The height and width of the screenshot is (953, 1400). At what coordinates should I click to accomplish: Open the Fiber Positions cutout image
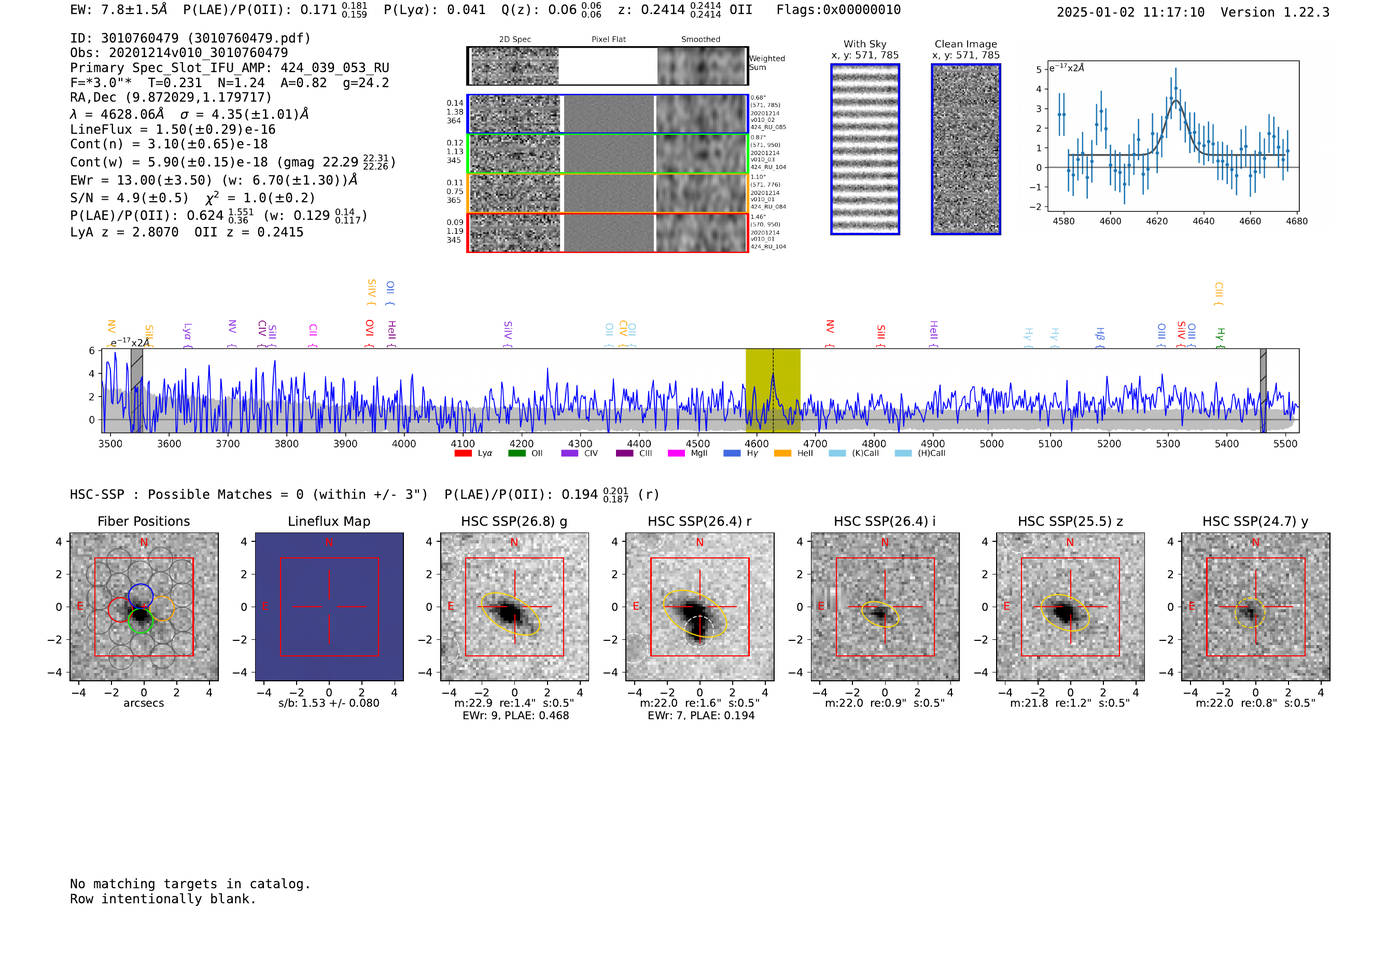(144, 607)
